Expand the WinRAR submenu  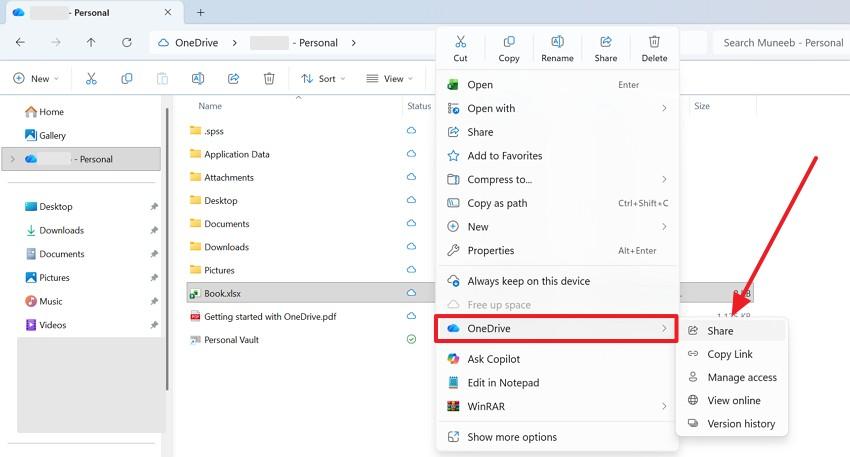pos(664,406)
